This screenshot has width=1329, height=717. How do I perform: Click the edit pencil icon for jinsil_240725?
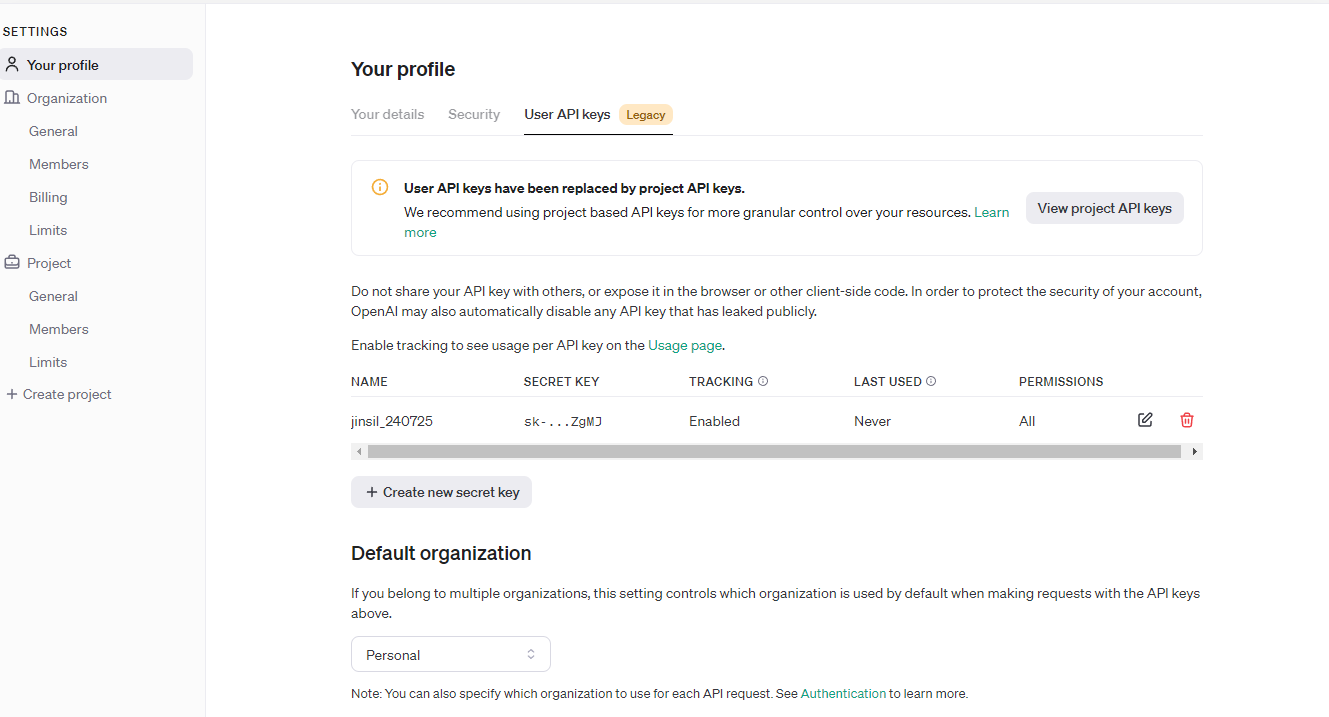coord(1145,420)
